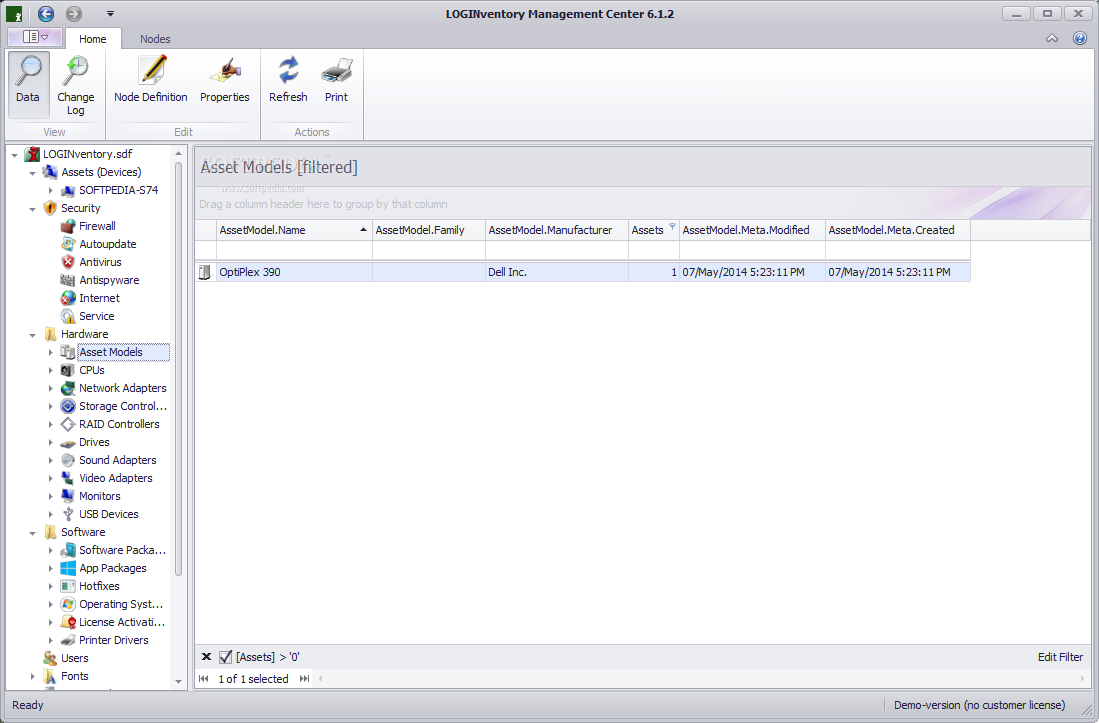Refresh the data grid
Viewport: 1099px width, 723px height.
click(288, 80)
